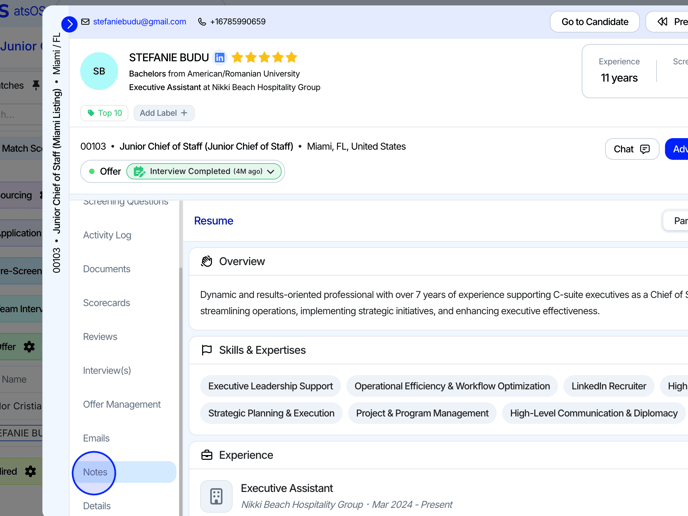Click the Nikki Beach company building icon
This screenshot has height=516, width=688.
click(216, 496)
